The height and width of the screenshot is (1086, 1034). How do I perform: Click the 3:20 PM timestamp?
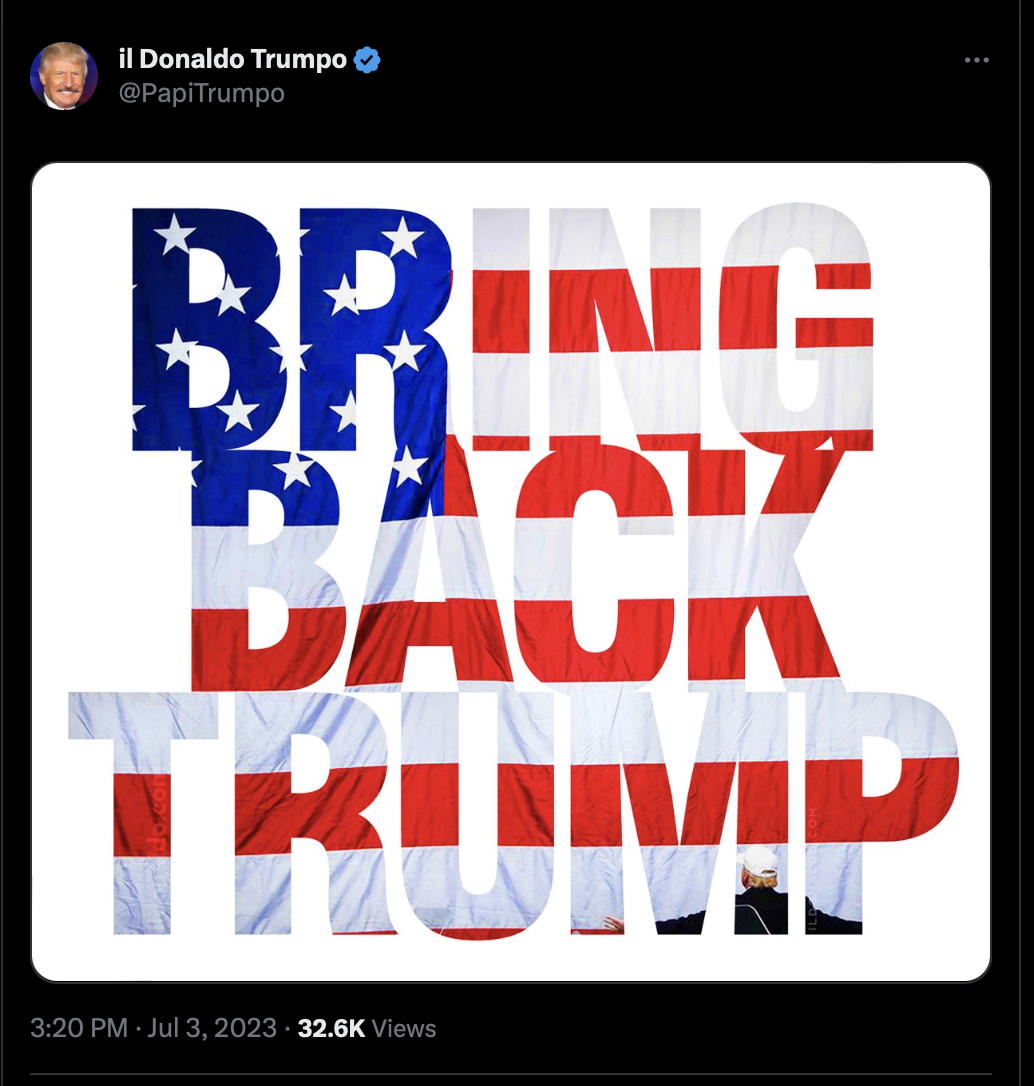tap(79, 1028)
